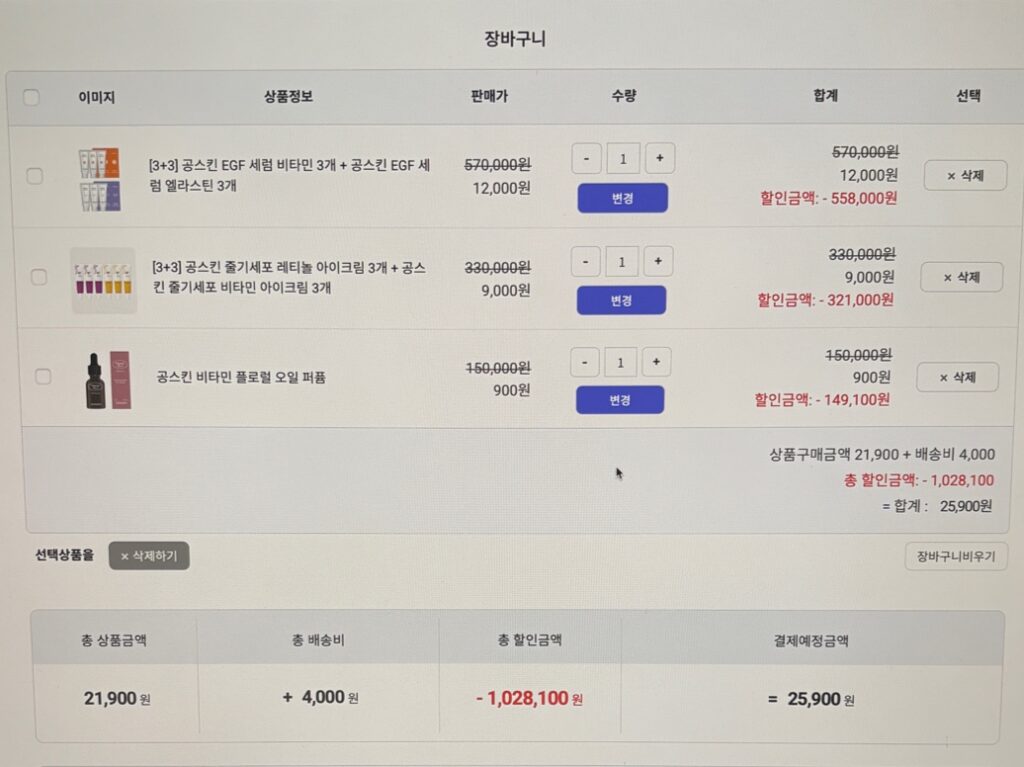Empty the cart with 장바구니비우기
This screenshot has width=1024, height=767.
click(956, 557)
